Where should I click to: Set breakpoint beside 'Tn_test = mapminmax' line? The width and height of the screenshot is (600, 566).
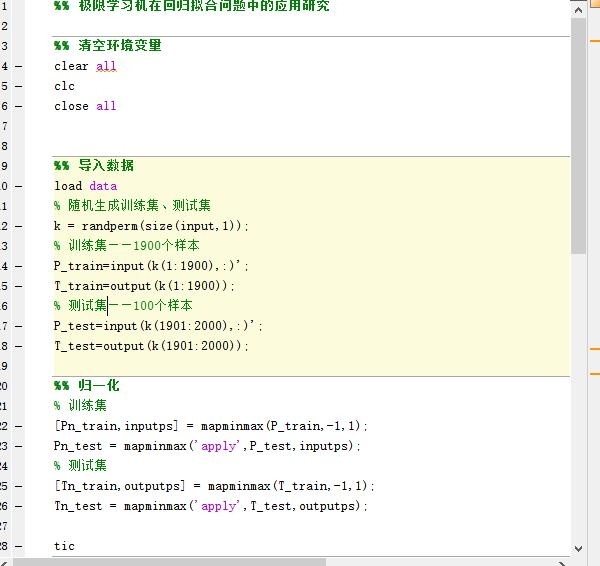[18, 506]
